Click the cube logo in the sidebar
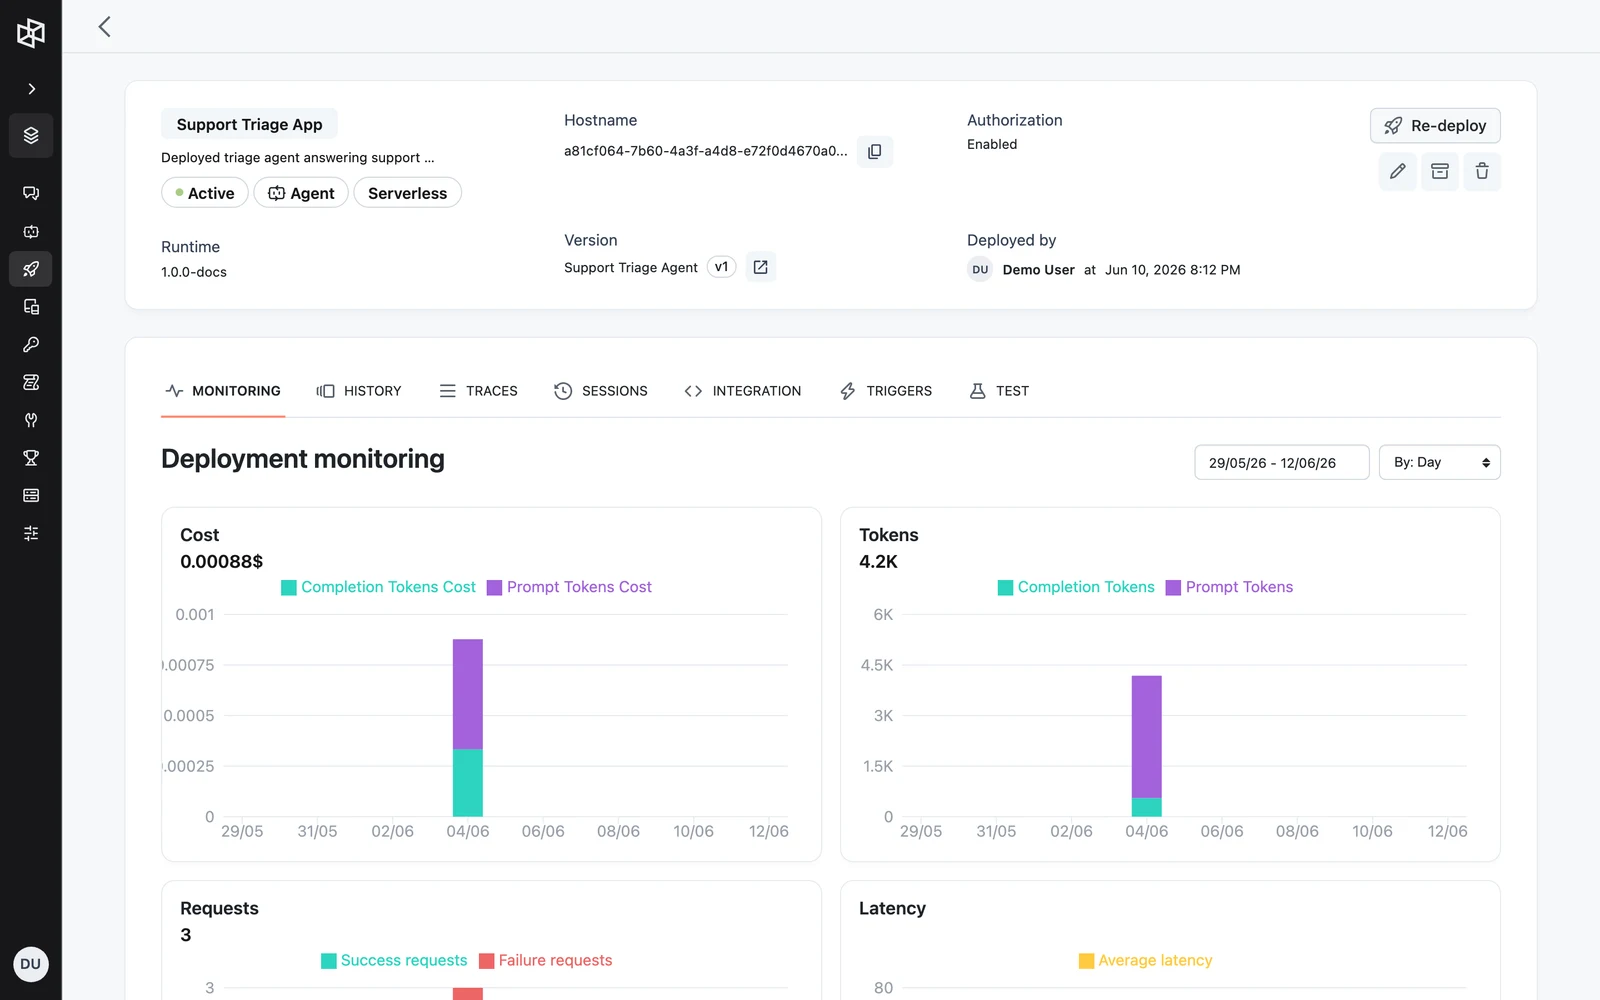 (x=31, y=33)
